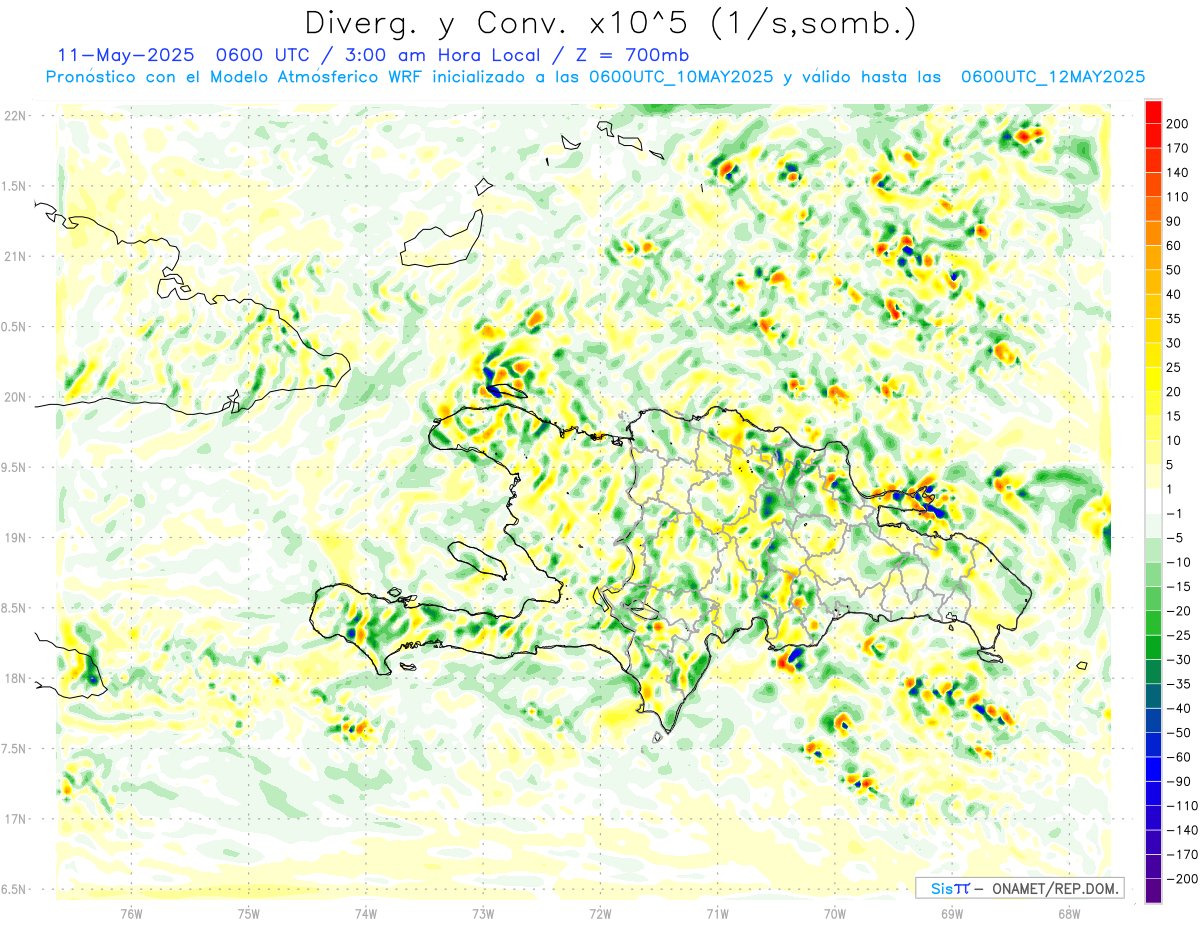Click the '20N' latitude label
This screenshot has width=1200, height=927.
point(15,397)
